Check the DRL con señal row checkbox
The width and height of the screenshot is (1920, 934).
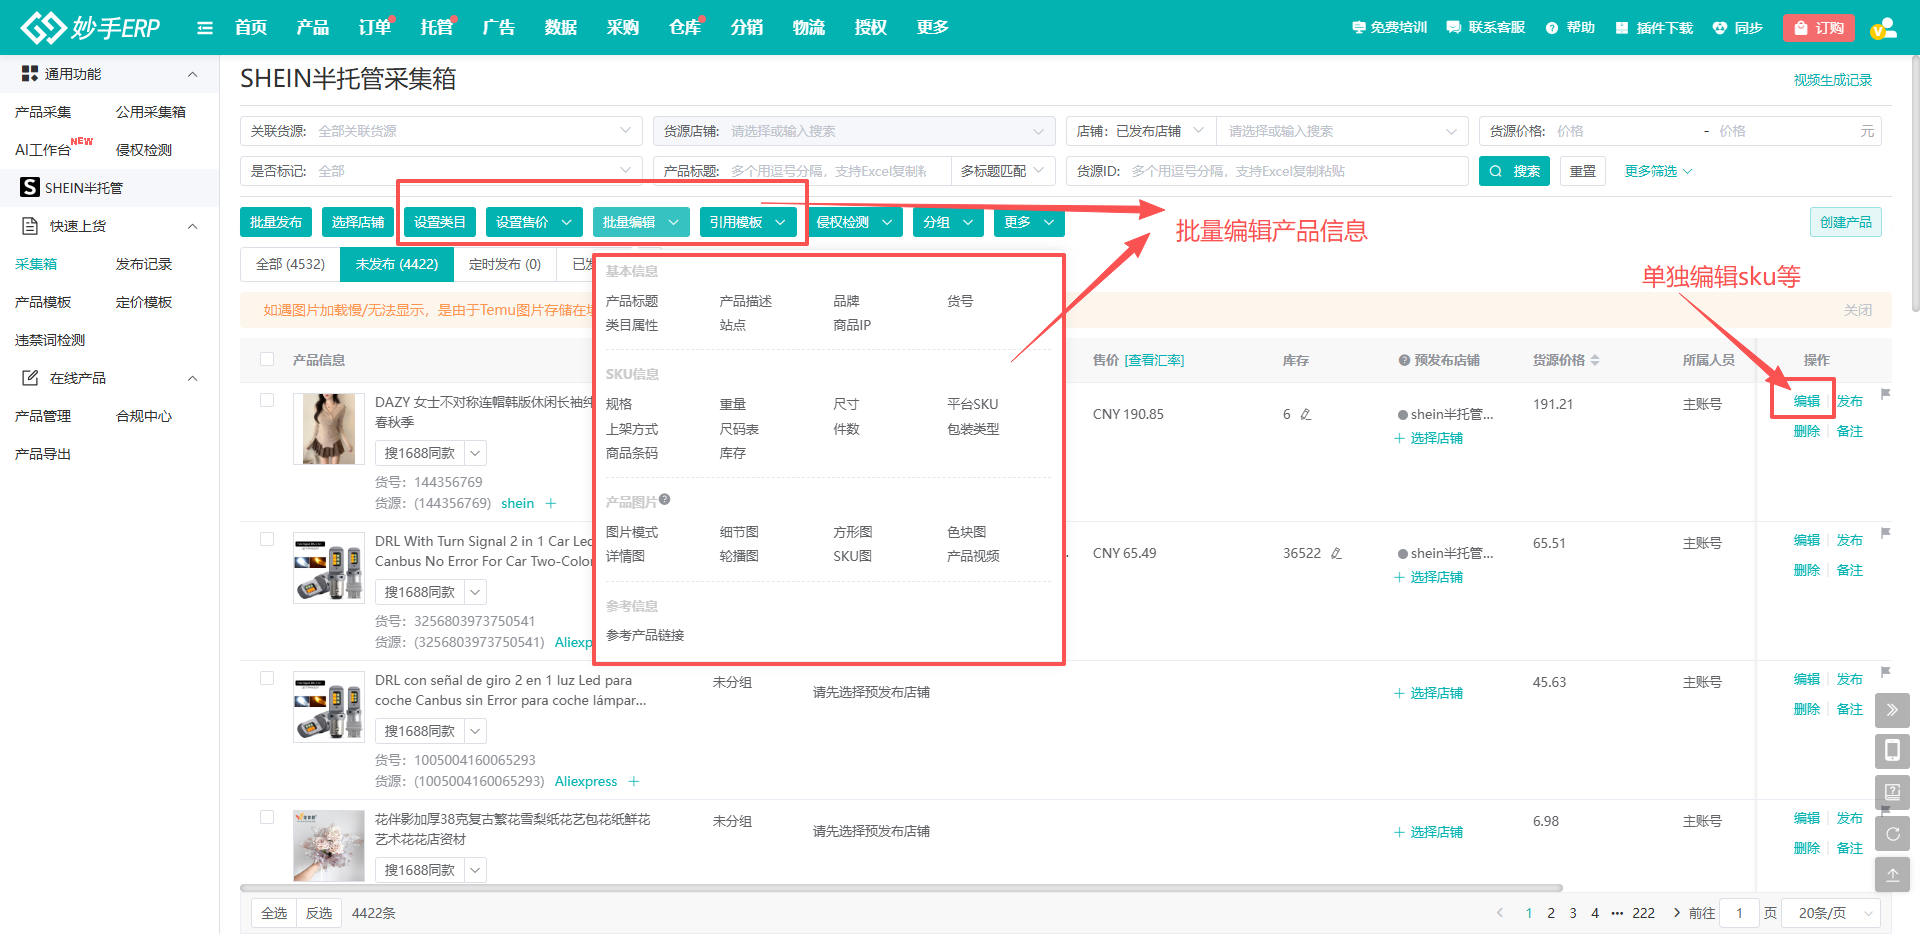(267, 678)
